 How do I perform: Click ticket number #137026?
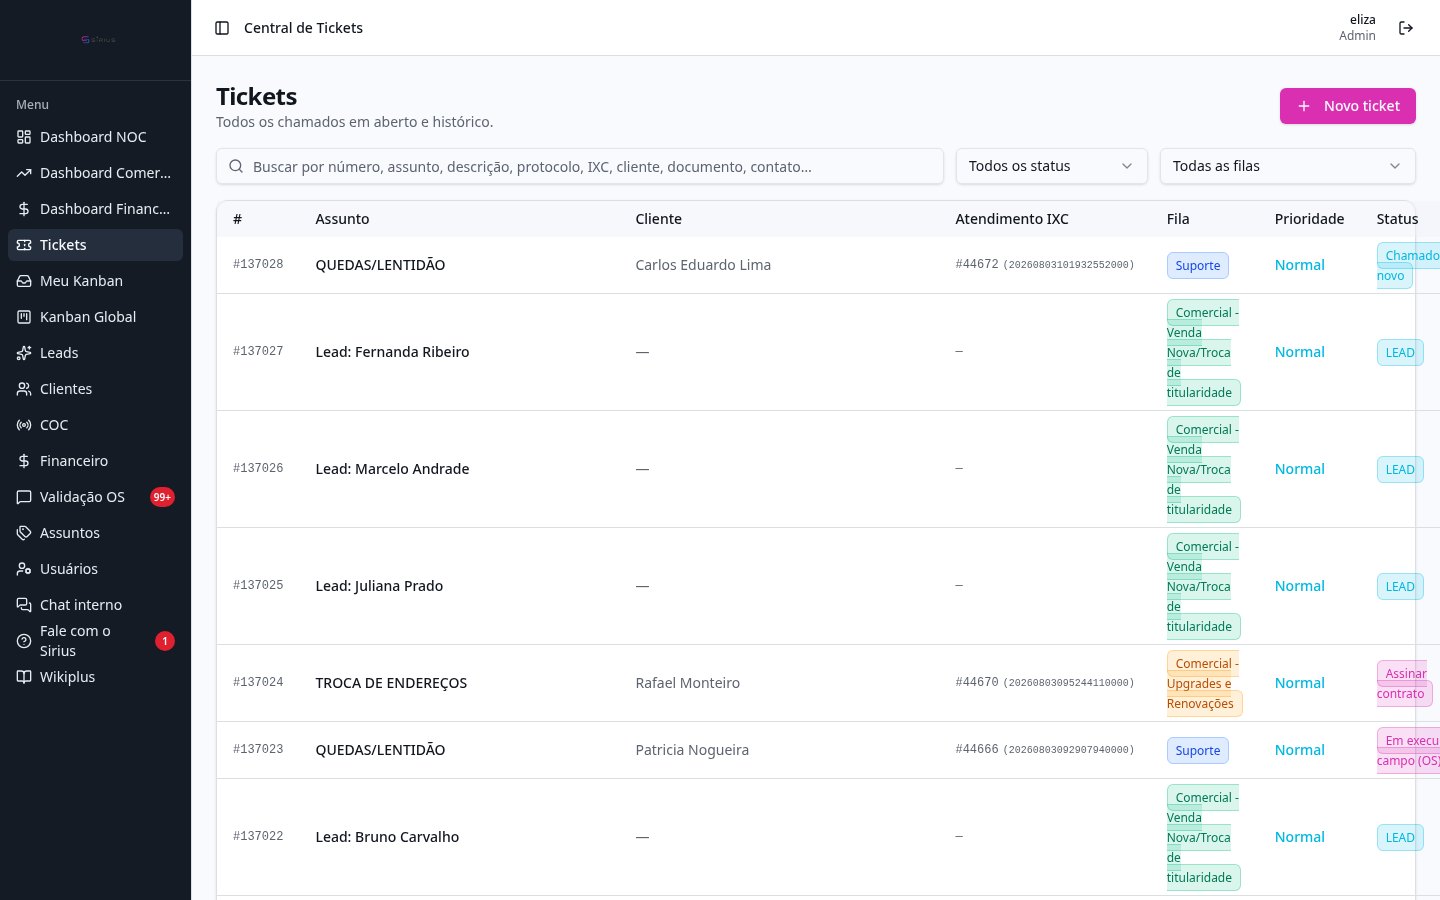(x=258, y=469)
